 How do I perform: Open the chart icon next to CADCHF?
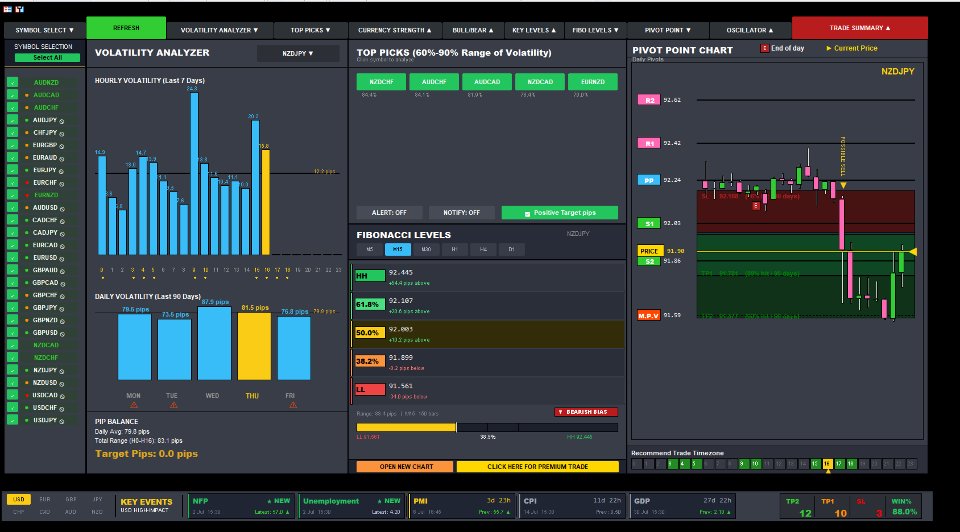(62, 221)
